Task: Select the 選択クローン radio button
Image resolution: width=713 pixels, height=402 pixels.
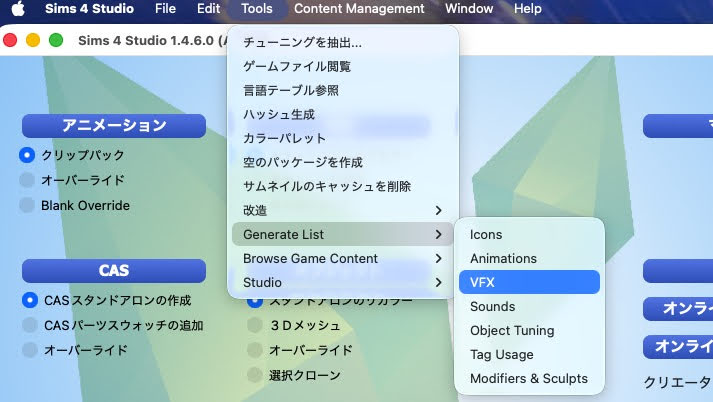Action: pos(255,375)
